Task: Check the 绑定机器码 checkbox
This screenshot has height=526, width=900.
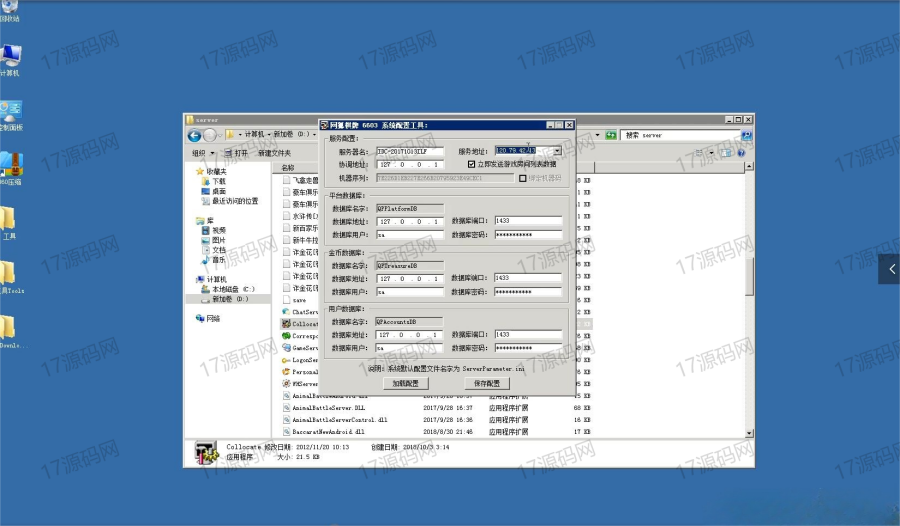Action: click(522, 178)
